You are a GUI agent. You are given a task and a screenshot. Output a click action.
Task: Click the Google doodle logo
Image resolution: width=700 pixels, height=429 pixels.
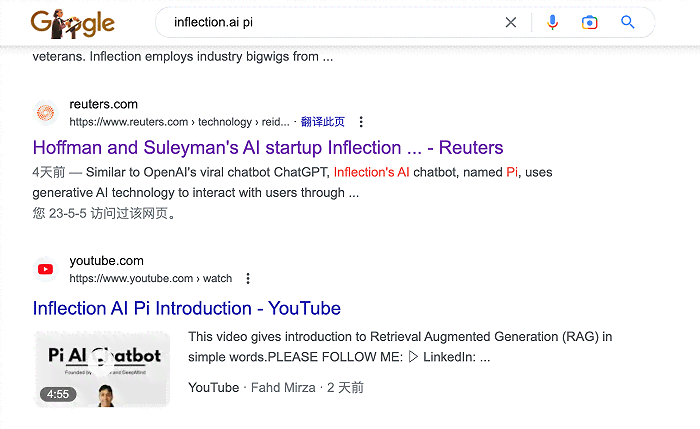tap(73, 24)
